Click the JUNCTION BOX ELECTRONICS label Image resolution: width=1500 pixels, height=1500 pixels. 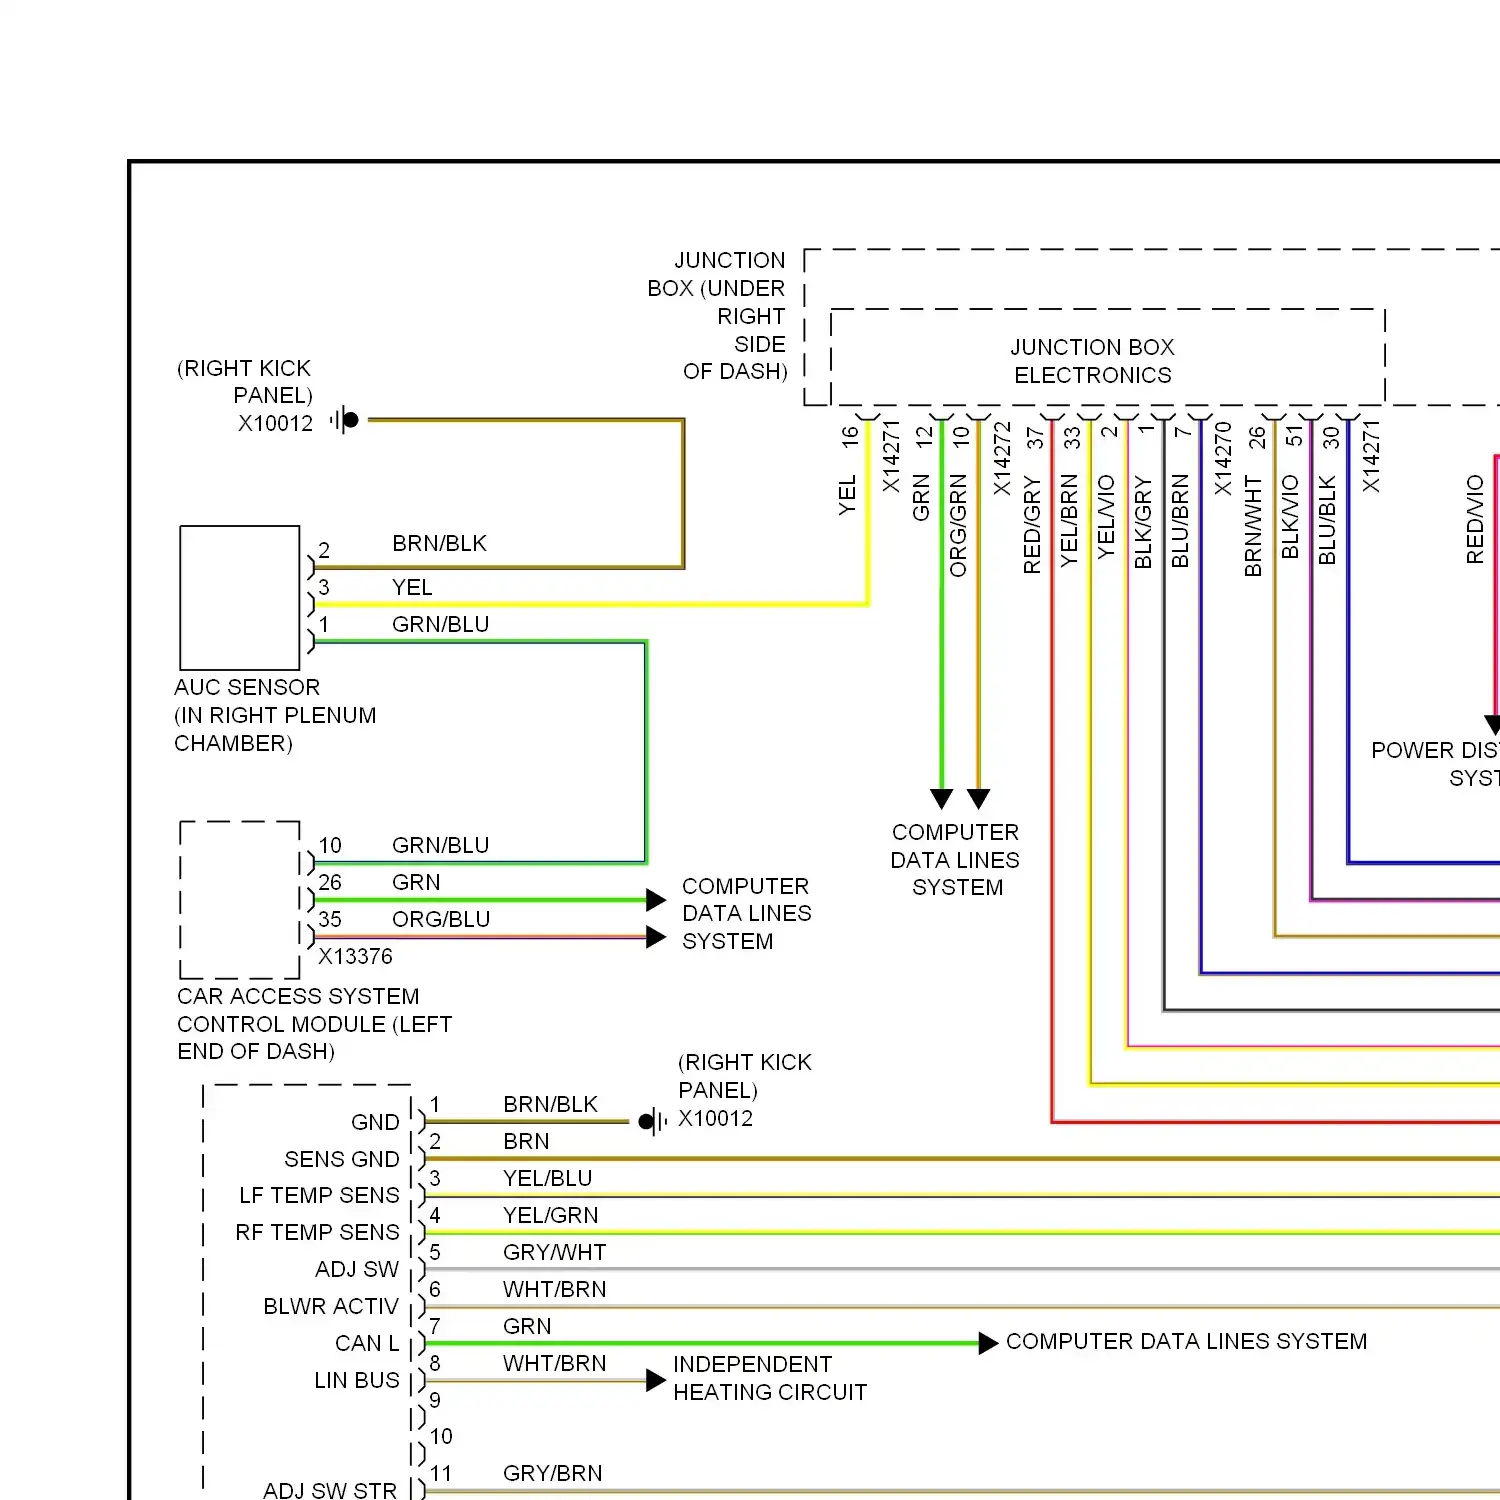pos(1092,361)
